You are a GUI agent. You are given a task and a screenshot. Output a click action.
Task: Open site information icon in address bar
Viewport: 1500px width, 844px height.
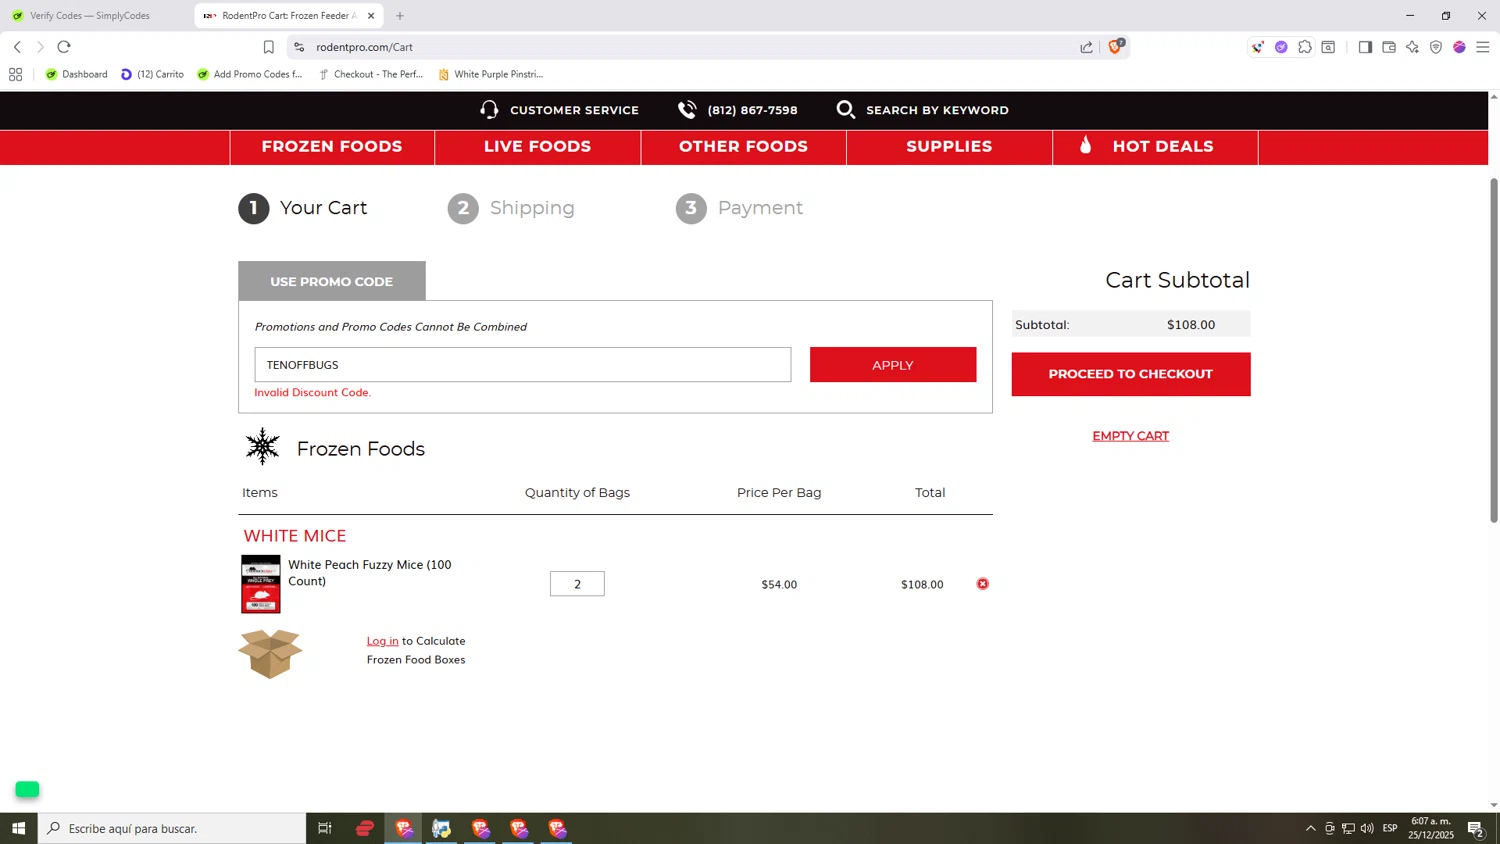tap(299, 47)
